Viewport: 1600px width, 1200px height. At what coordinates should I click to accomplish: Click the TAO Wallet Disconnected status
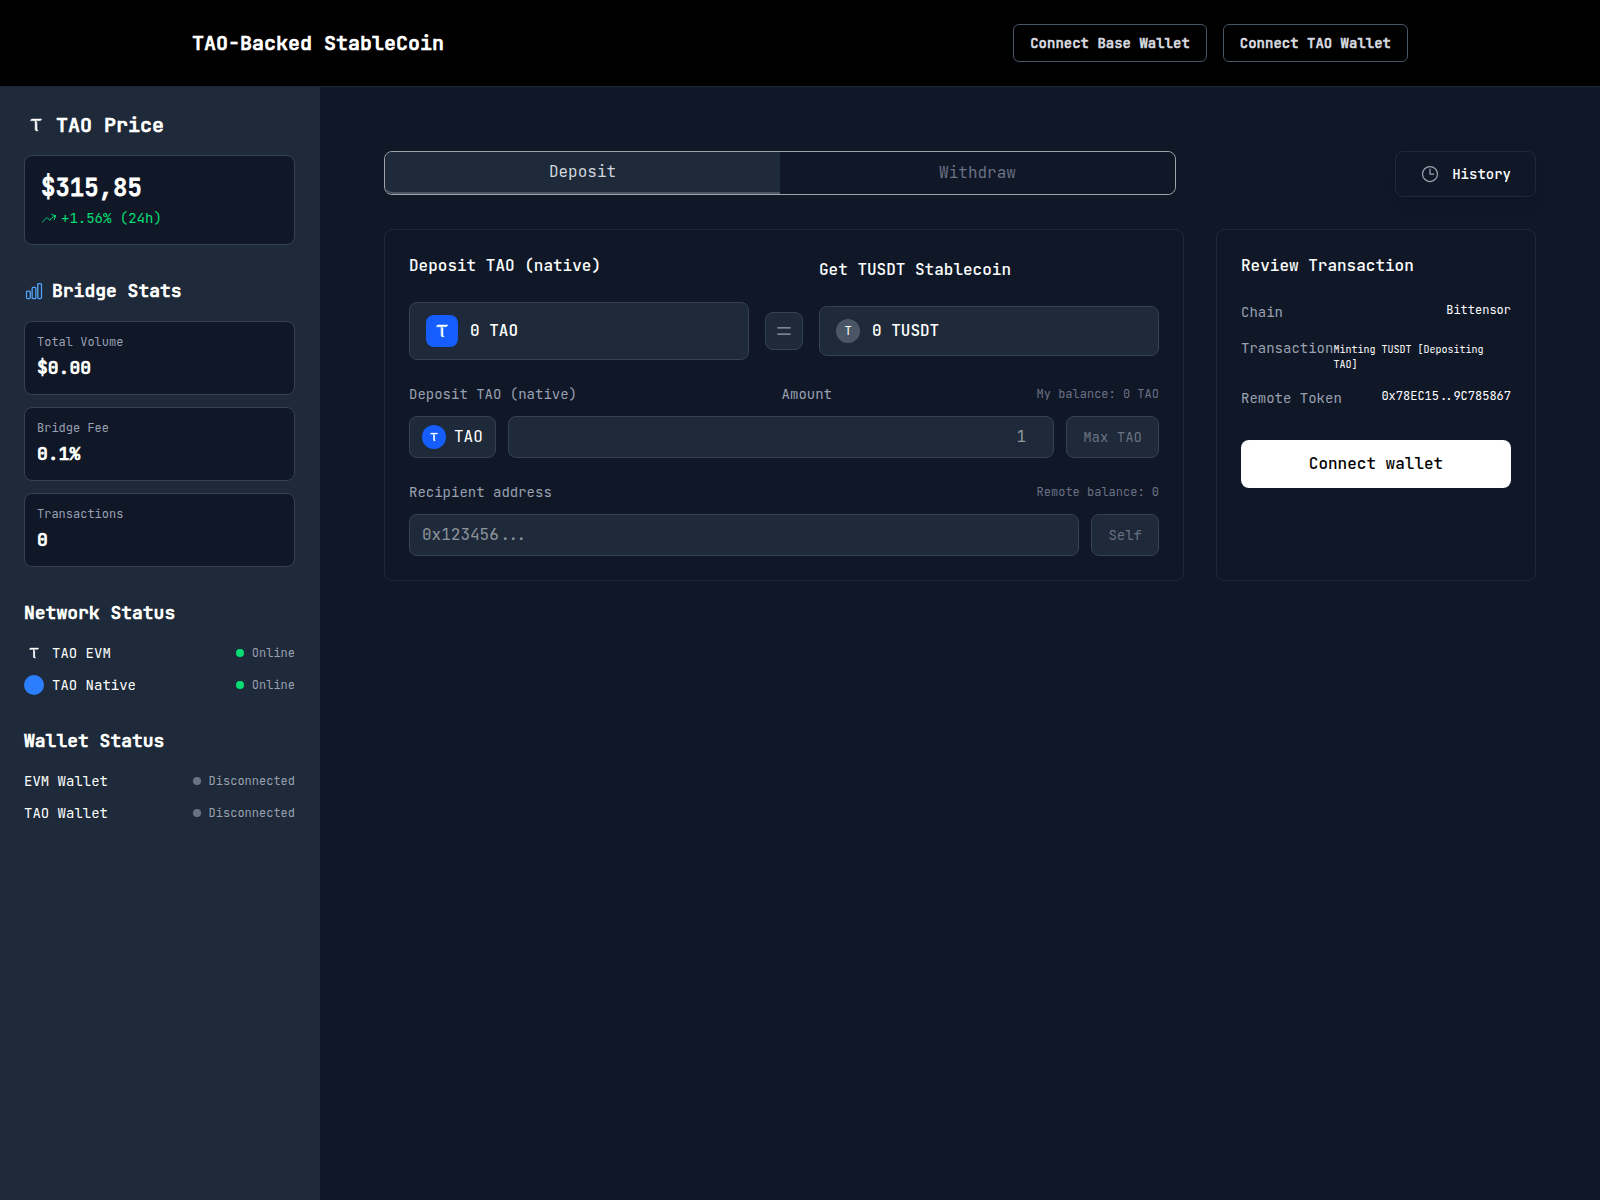coord(244,813)
